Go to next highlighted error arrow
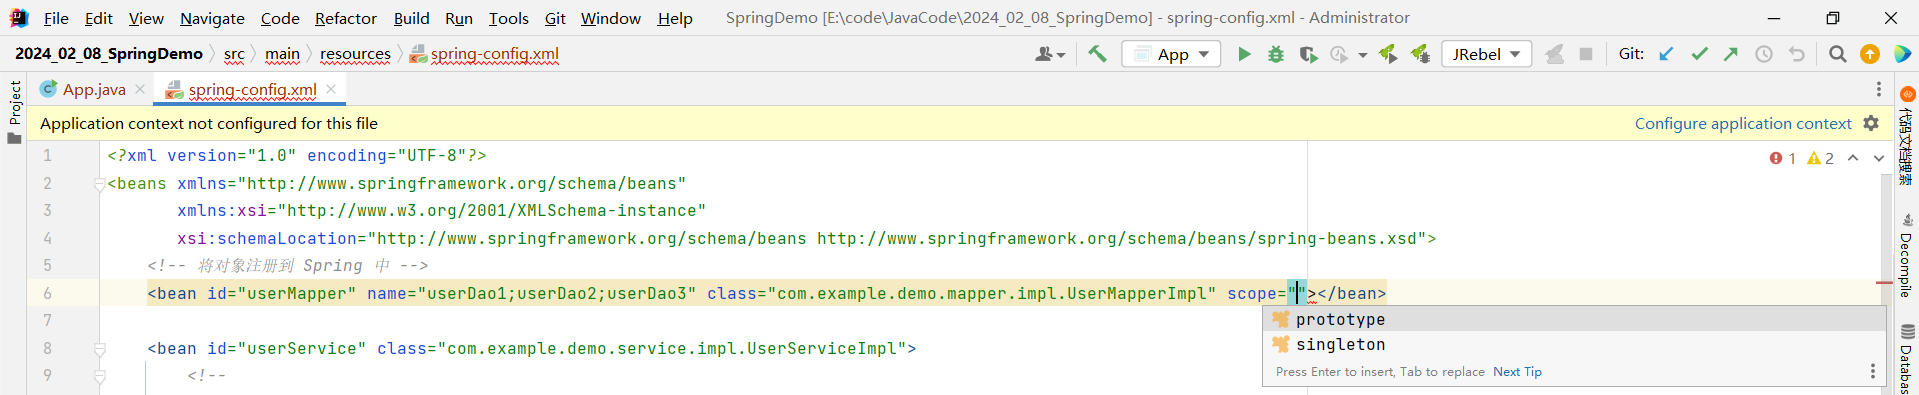The width and height of the screenshot is (1919, 395). [x=1879, y=158]
